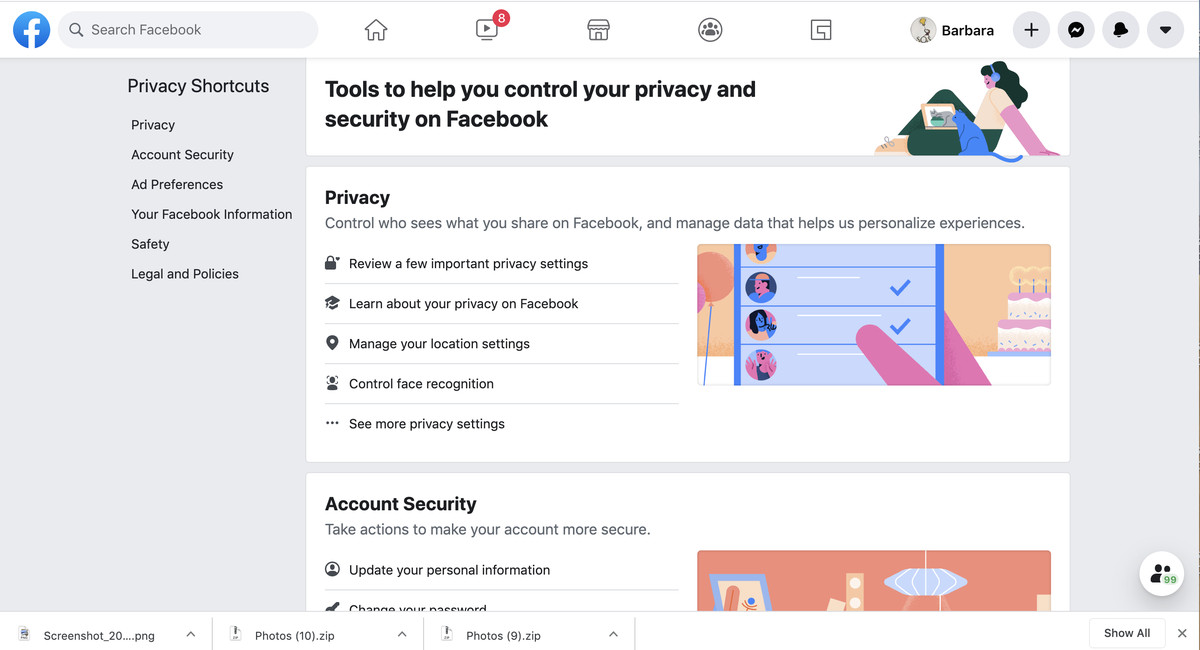The height and width of the screenshot is (650, 1200).
Task: Open Manage your location settings
Action: pyautogui.click(x=438, y=343)
